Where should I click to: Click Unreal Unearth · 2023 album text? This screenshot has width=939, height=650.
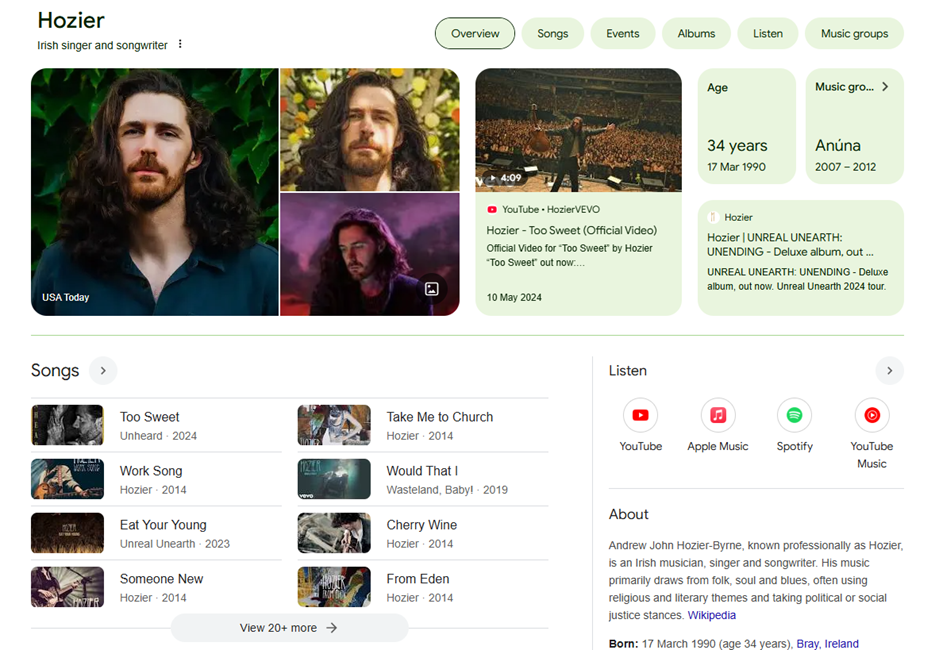coord(174,544)
